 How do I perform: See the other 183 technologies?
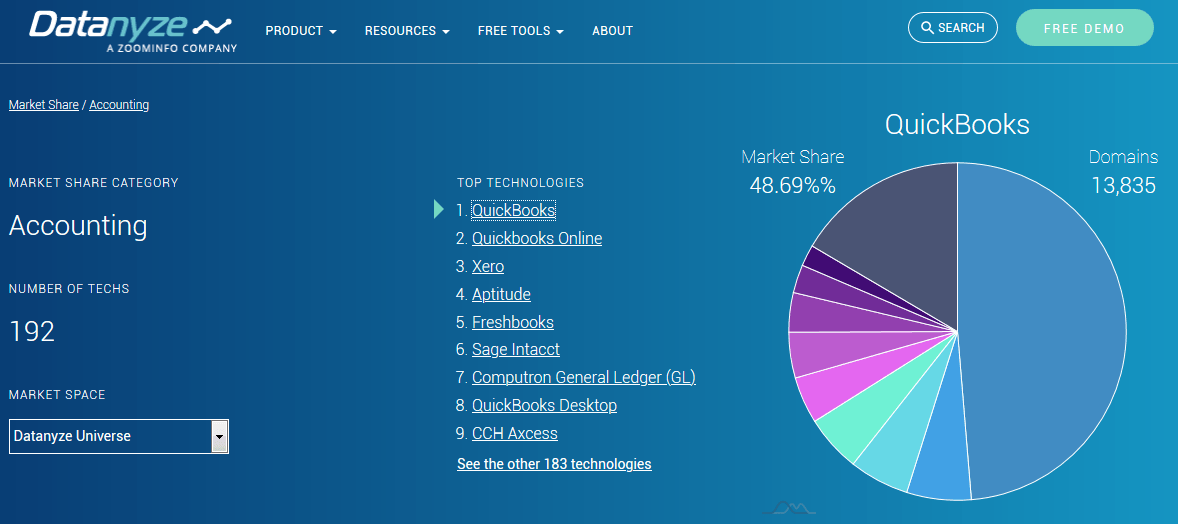coord(554,464)
